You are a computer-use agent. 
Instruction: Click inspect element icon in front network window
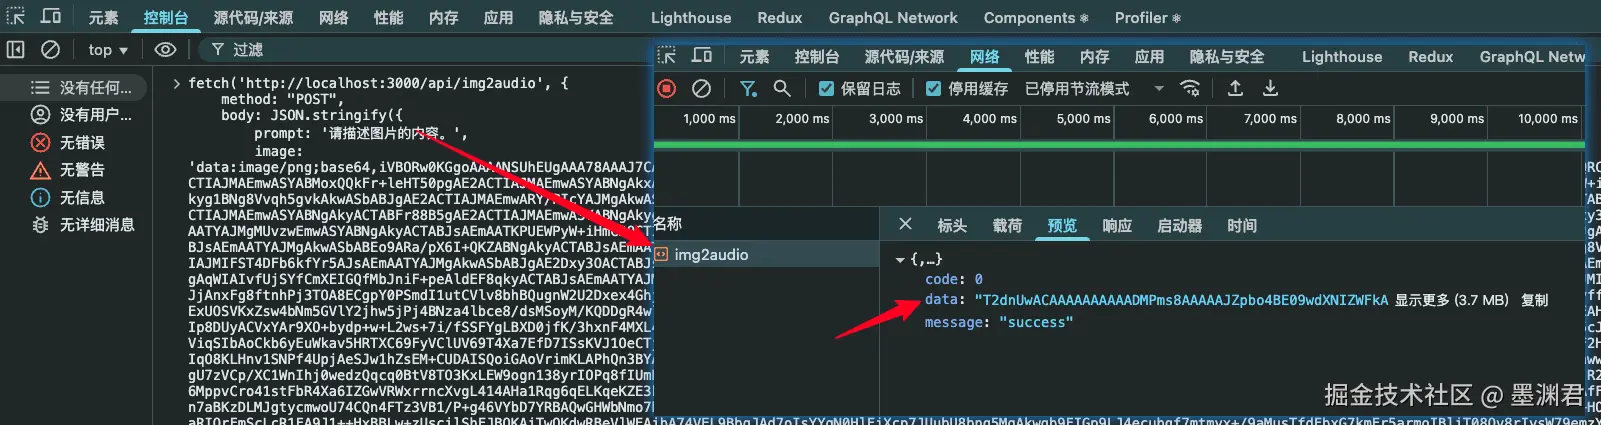pyautogui.click(x=667, y=56)
